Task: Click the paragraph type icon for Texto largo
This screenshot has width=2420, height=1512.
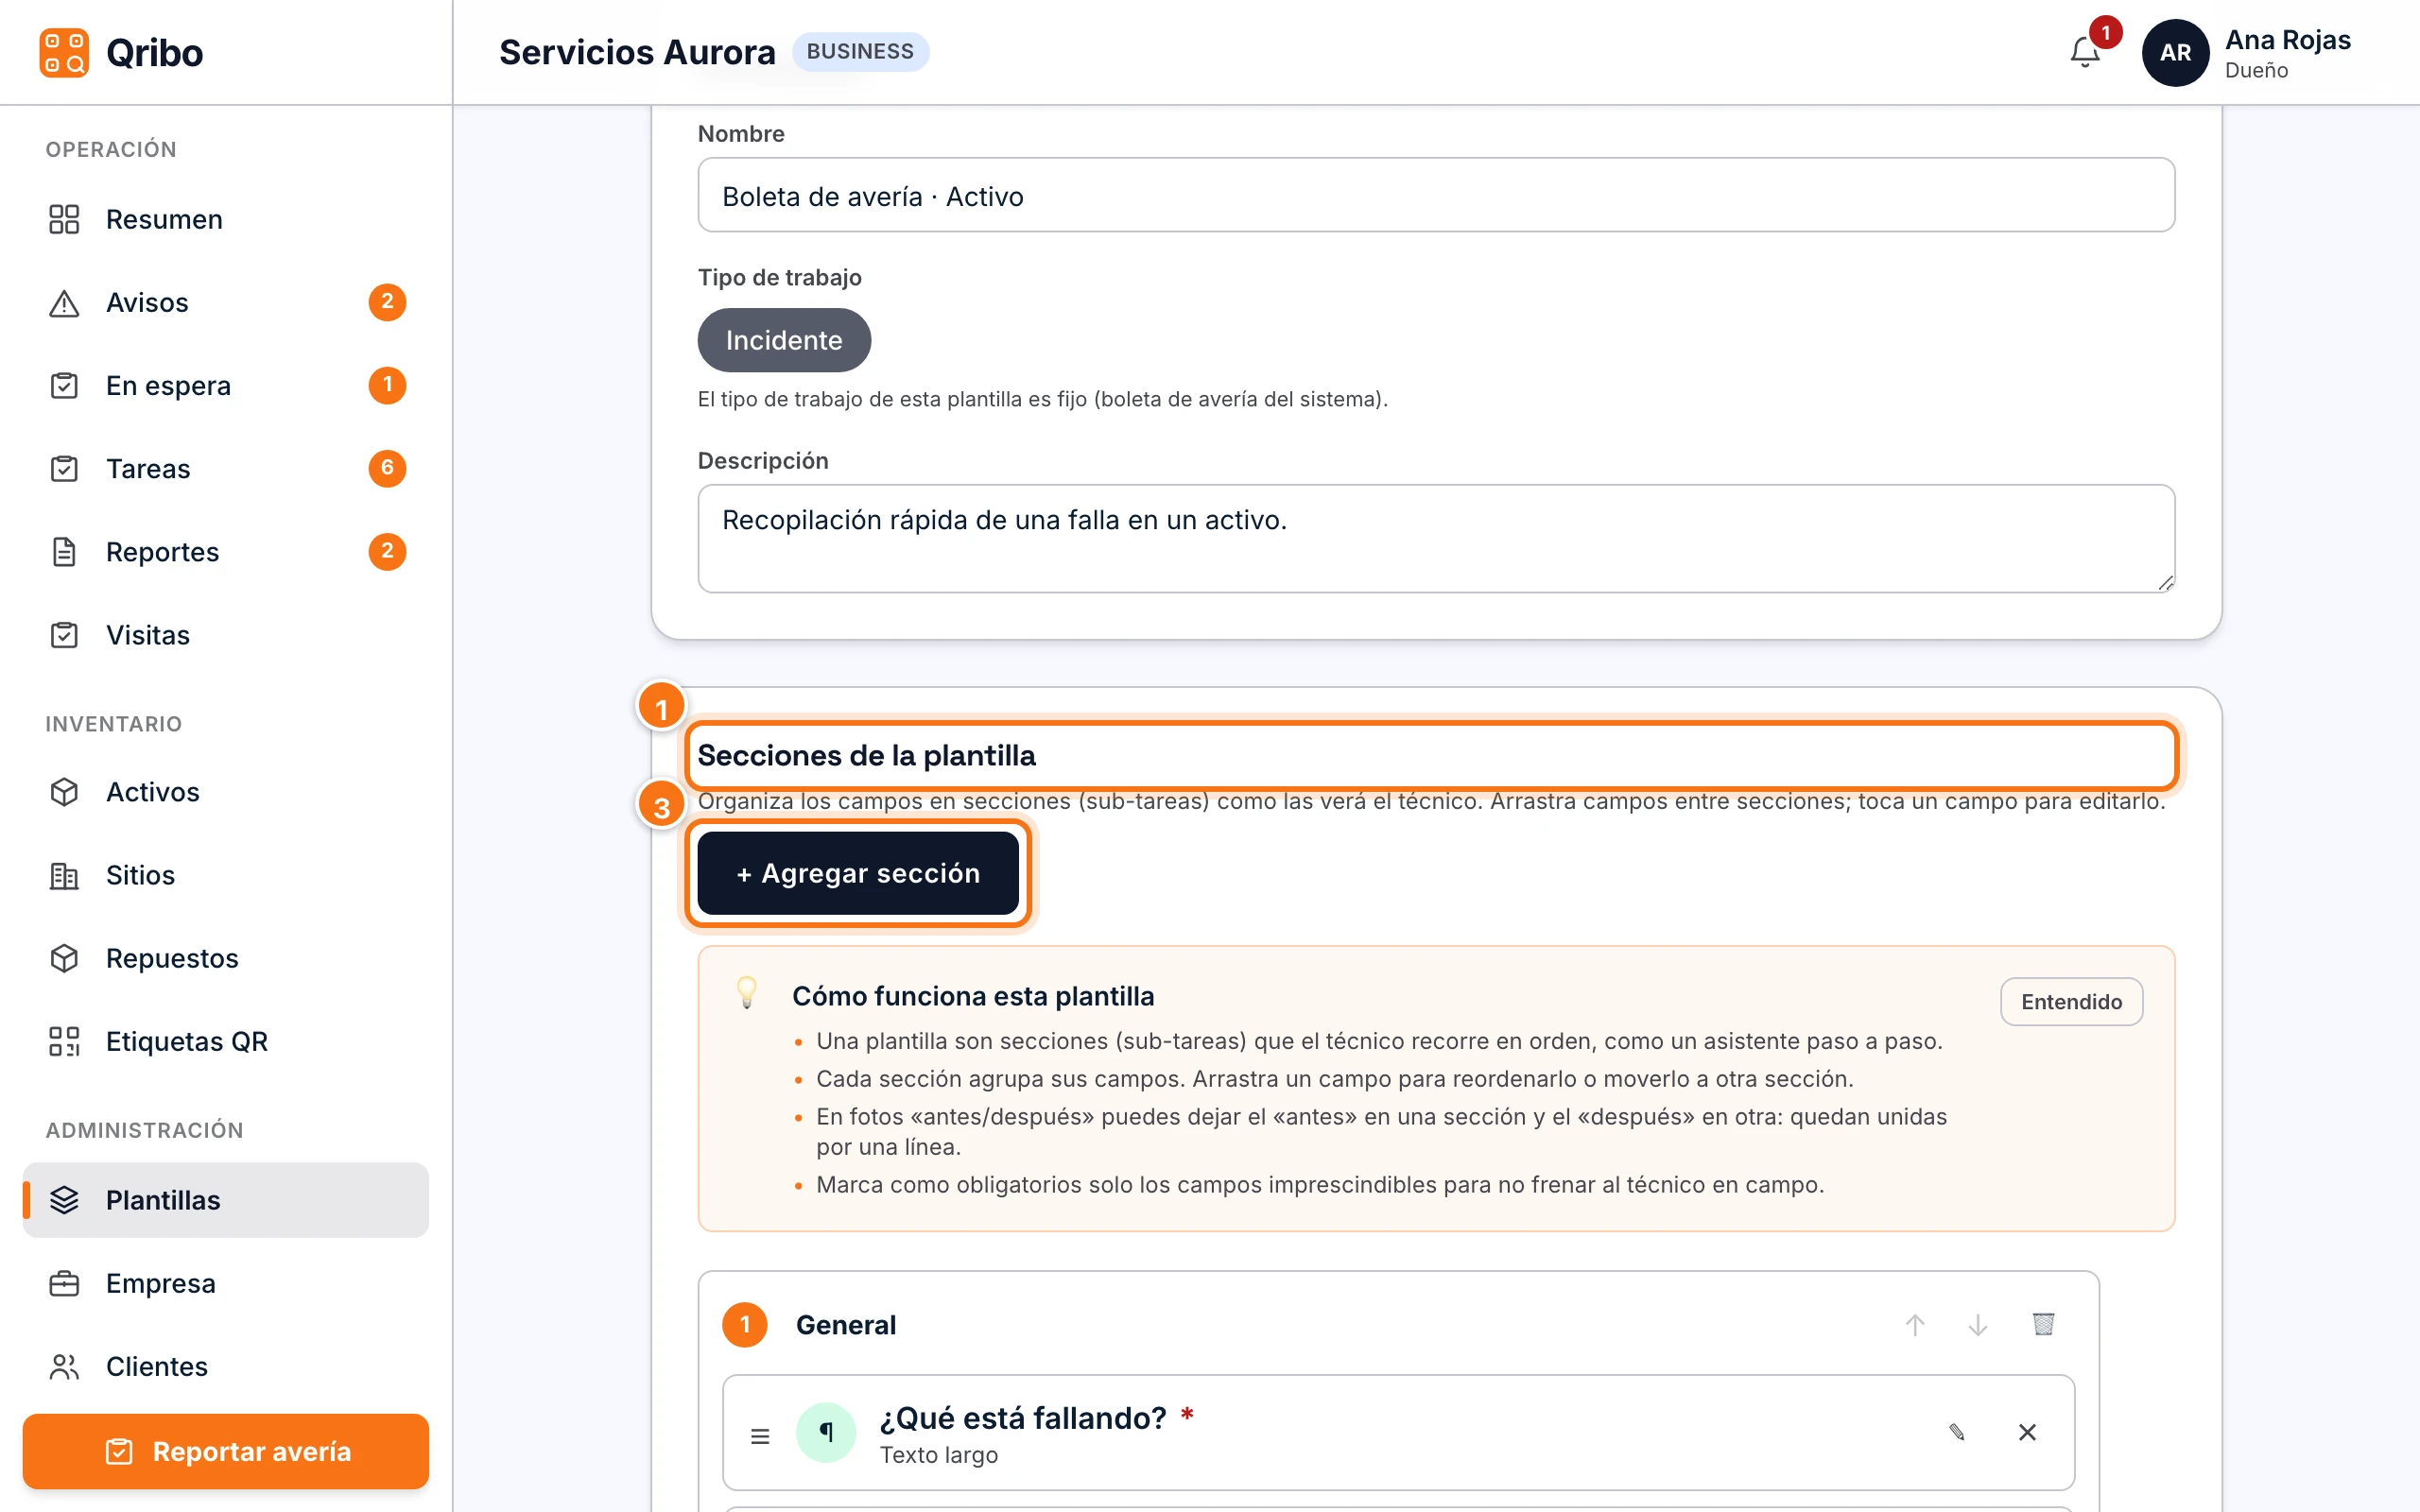Action: point(826,1432)
